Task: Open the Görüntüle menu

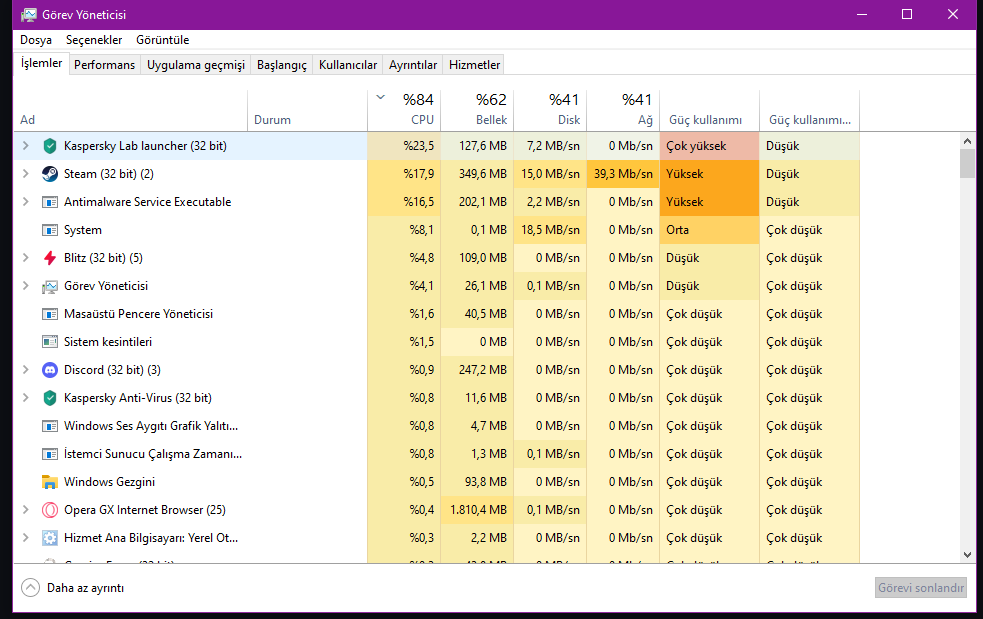Action: (162, 40)
